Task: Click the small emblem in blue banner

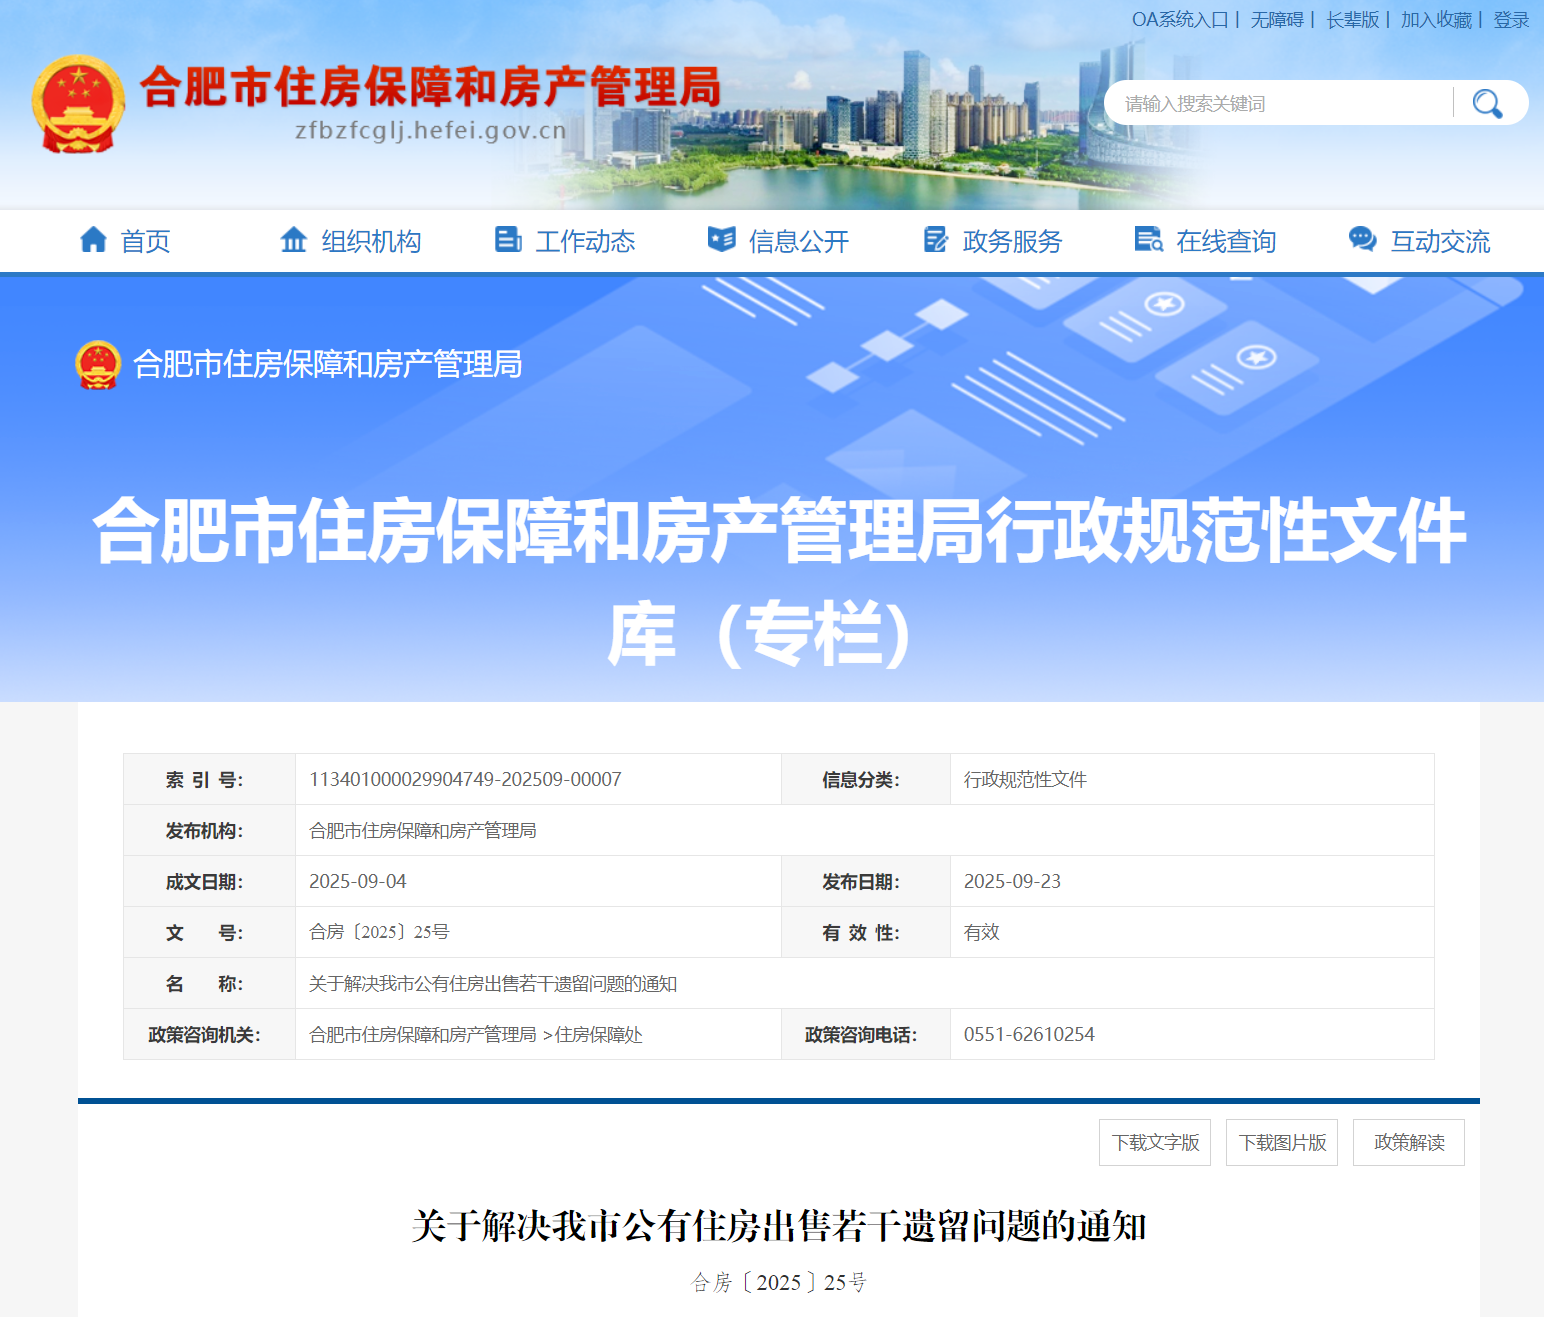Action: [98, 365]
